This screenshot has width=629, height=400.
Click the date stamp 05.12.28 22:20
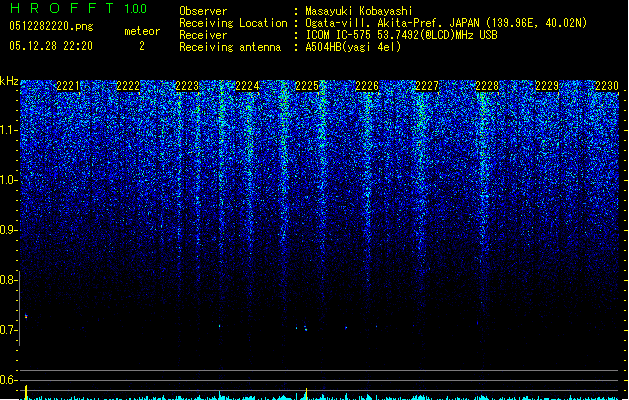click(51, 46)
